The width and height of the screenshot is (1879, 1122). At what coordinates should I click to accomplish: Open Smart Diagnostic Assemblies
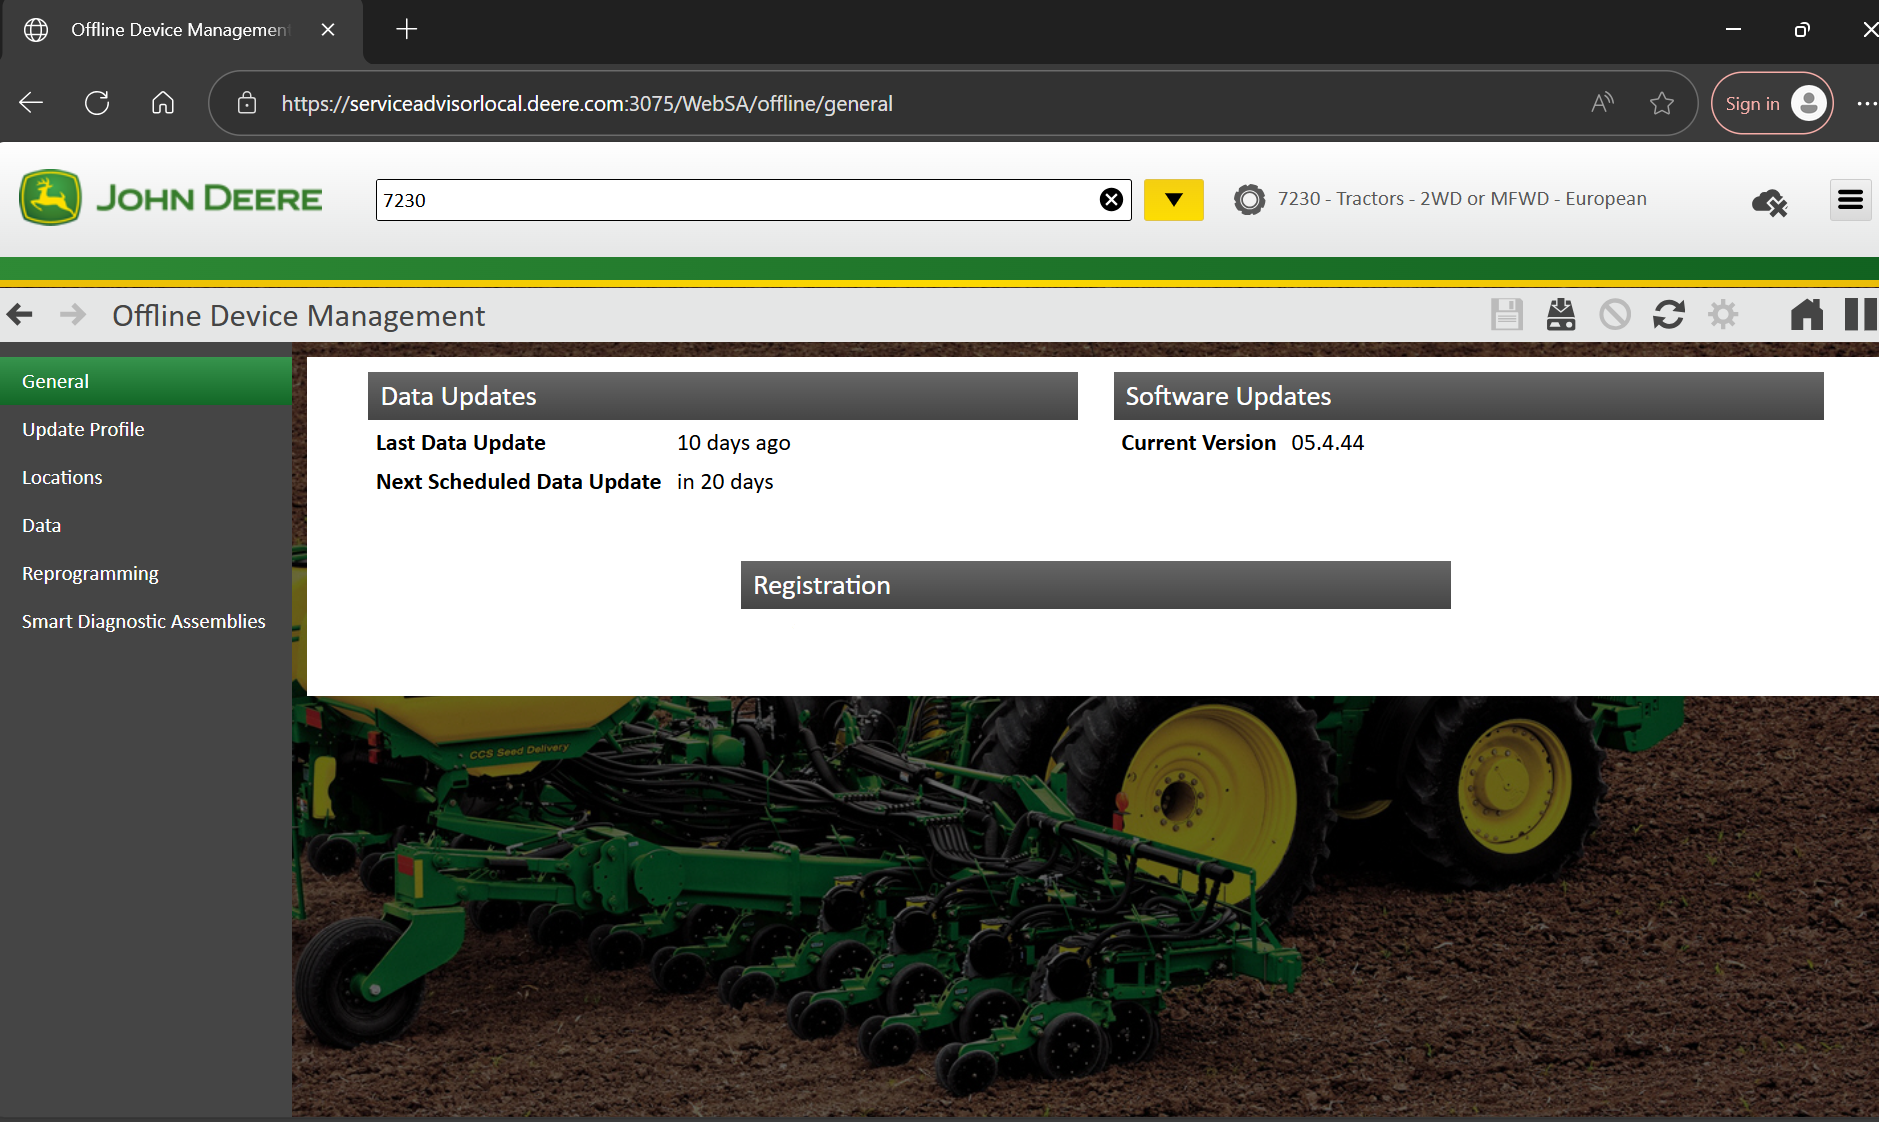pyautogui.click(x=144, y=621)
